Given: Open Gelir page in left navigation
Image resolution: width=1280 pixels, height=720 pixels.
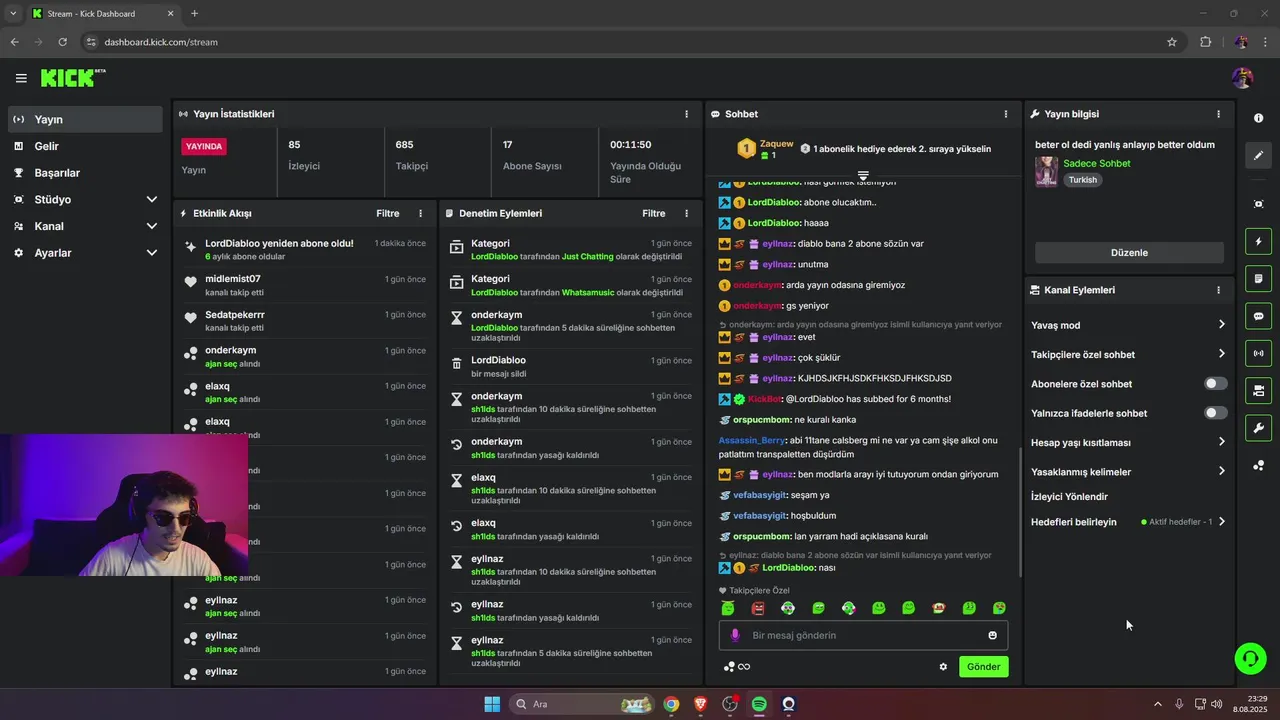Looking at the screenshot, I should pos(85,146).
